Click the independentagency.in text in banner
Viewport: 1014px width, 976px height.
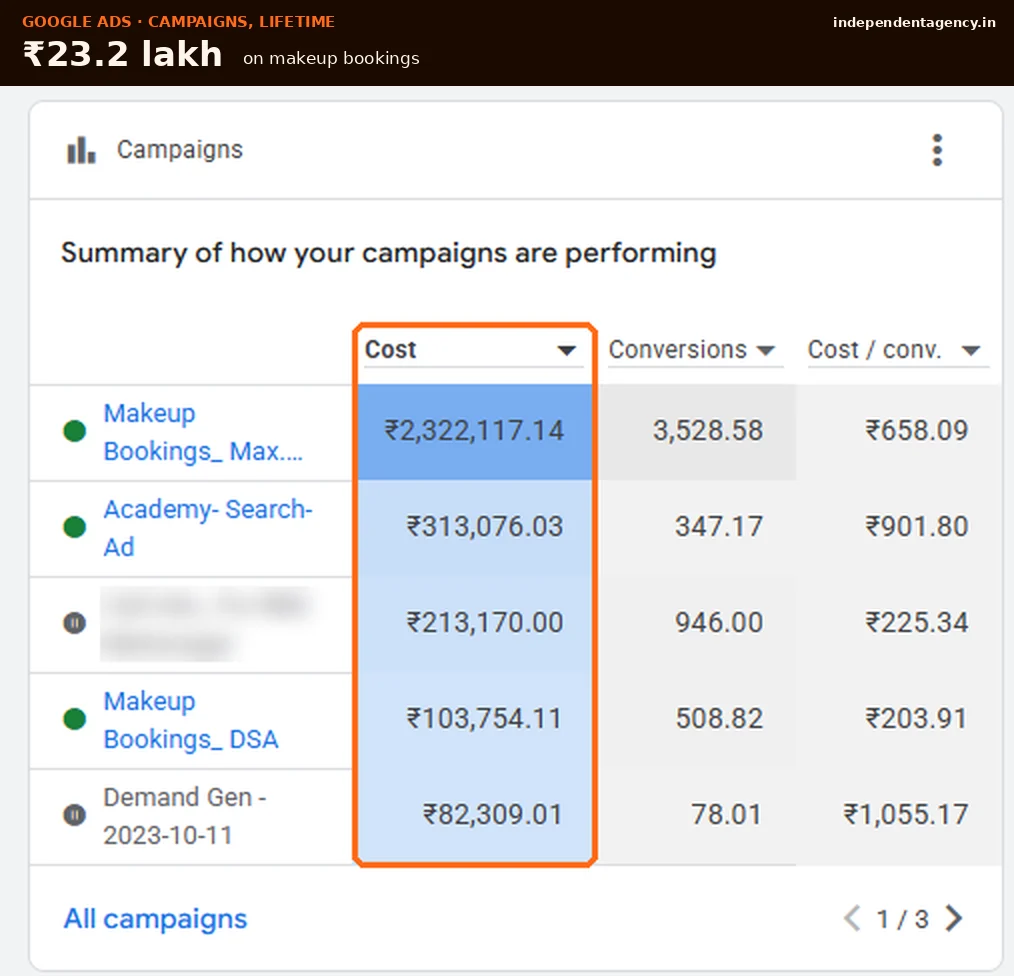(x=914, y=22)
